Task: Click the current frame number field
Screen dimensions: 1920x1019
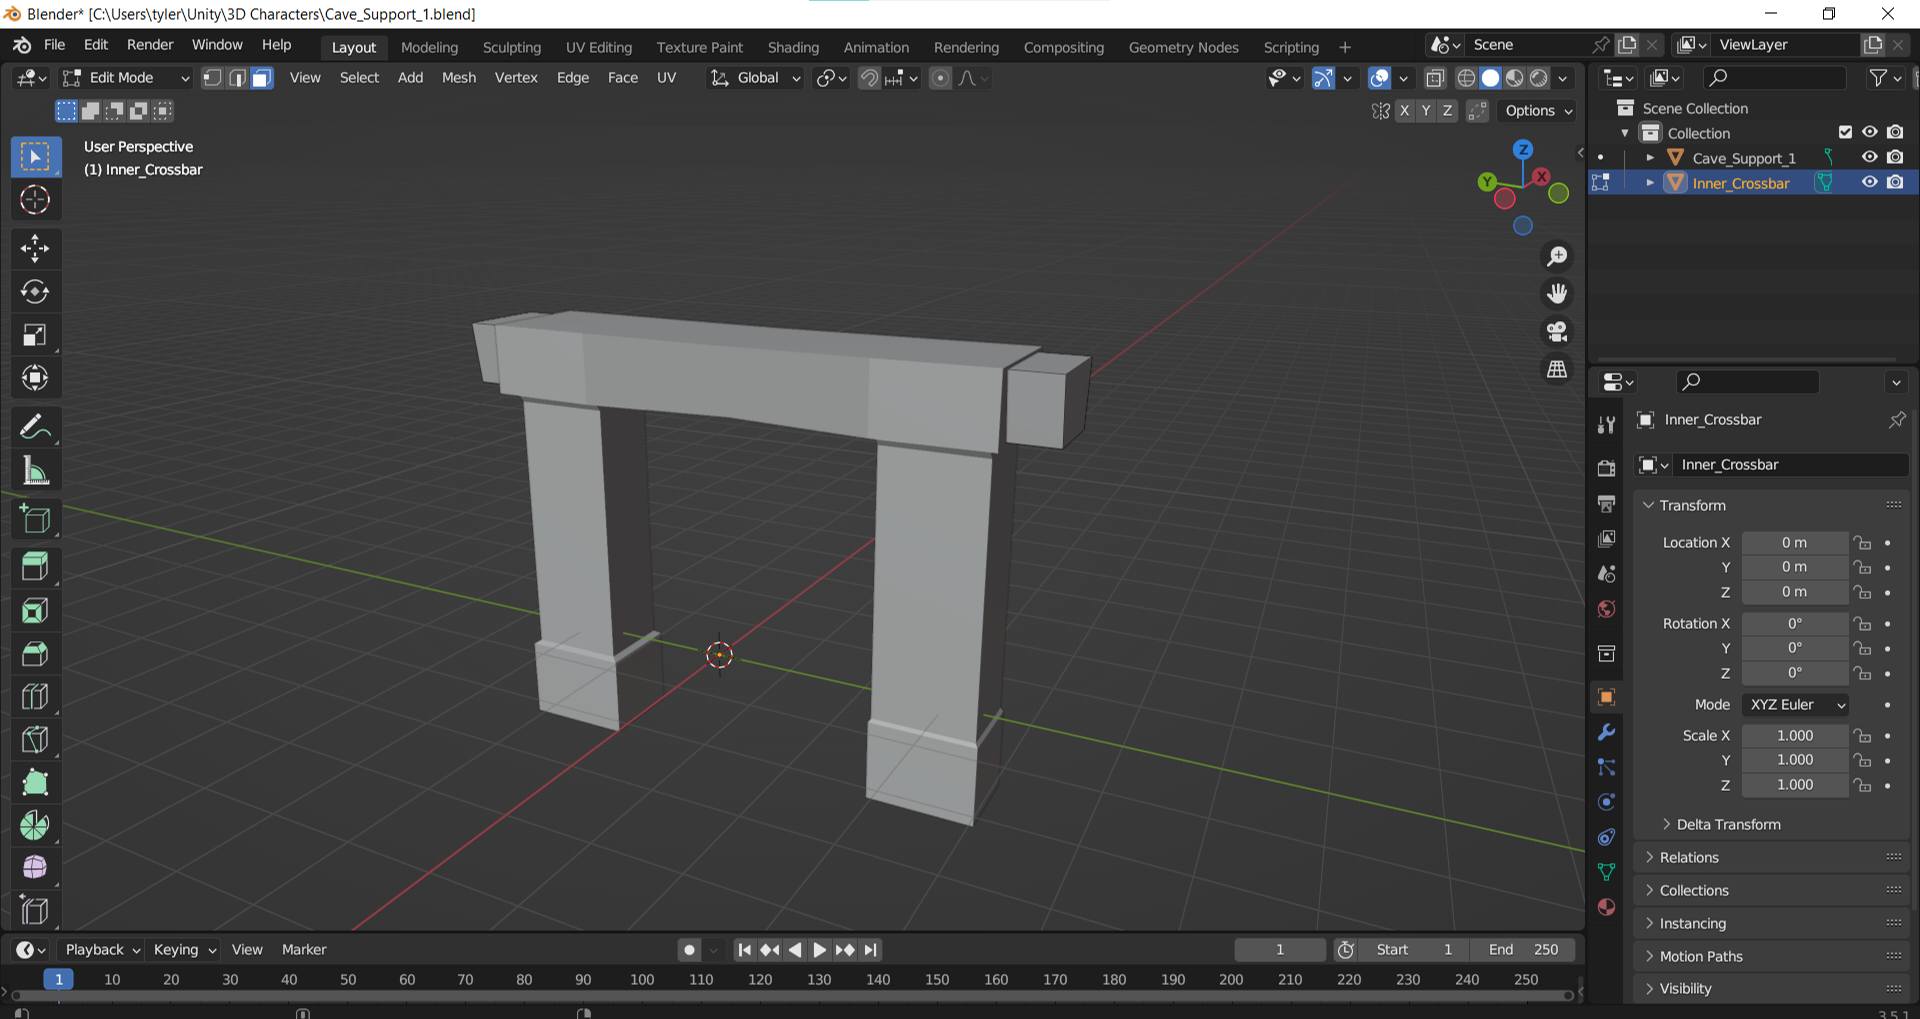Action: click(1280, 949)
